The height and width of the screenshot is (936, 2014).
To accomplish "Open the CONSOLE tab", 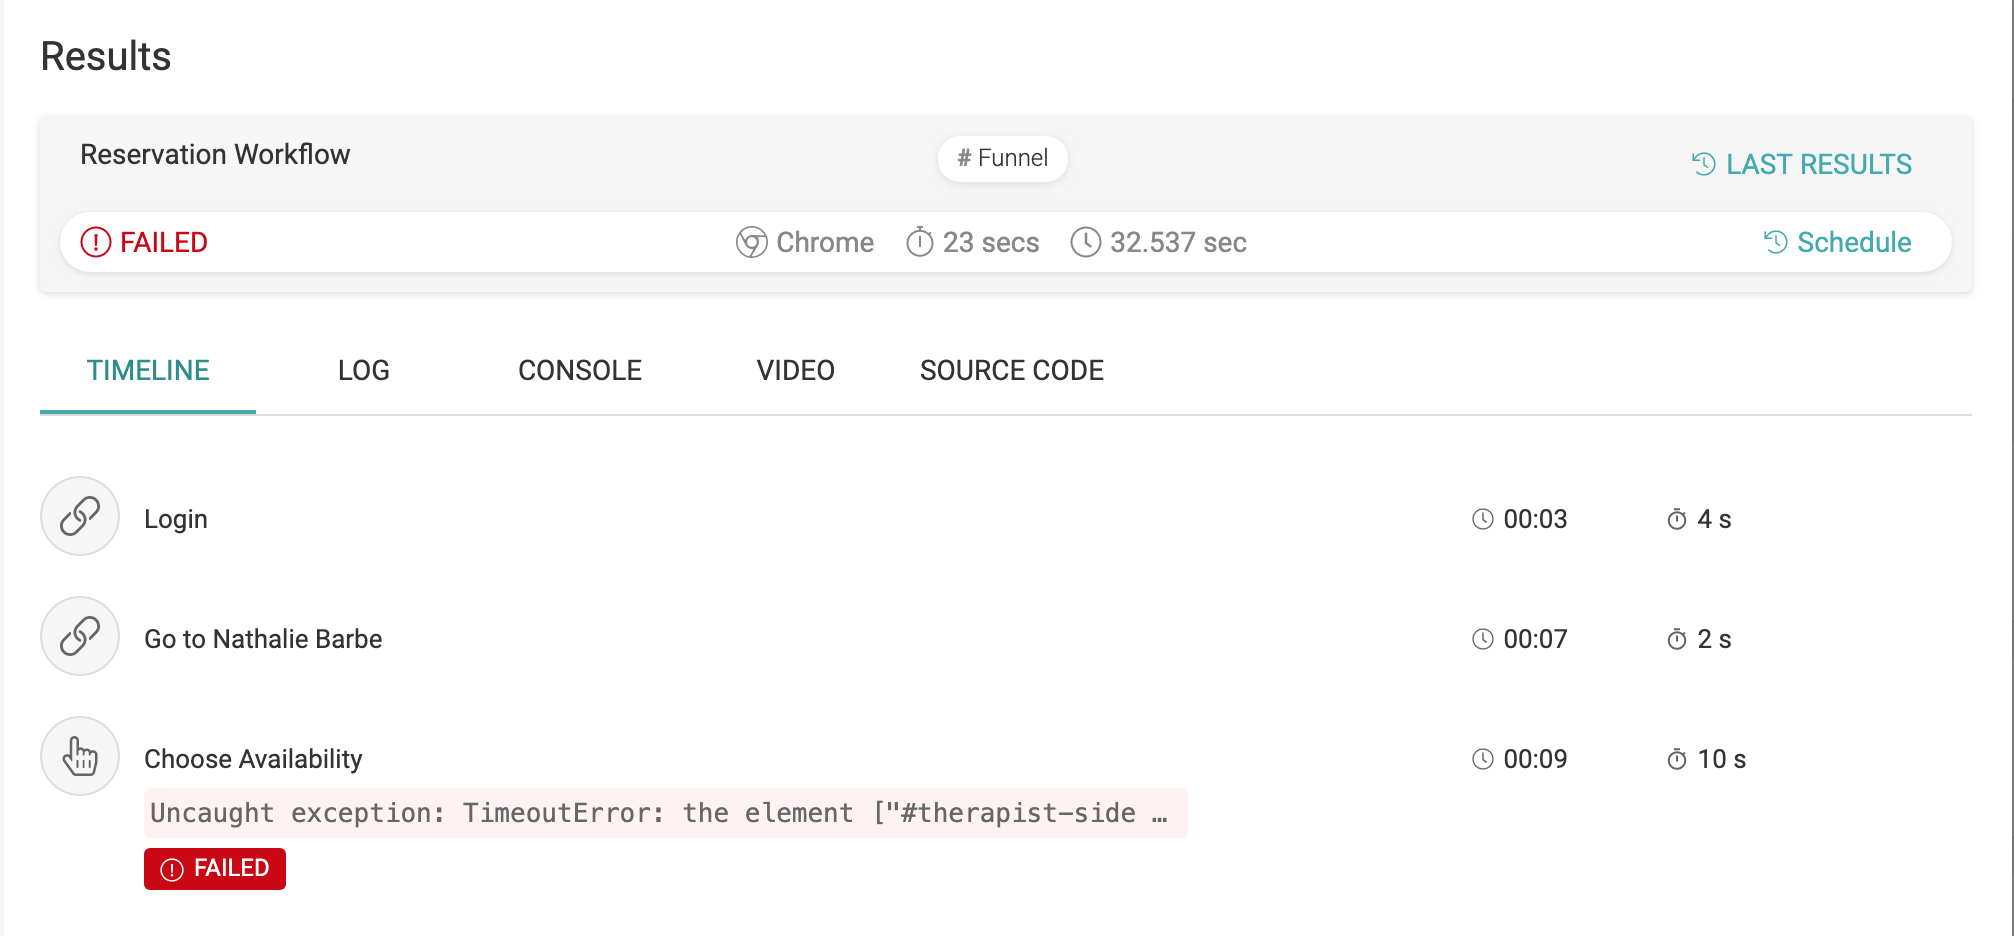I will (579, 370).
